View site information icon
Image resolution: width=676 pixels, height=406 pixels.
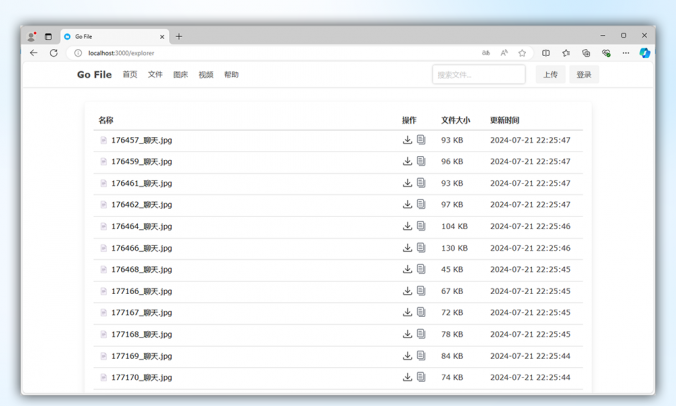pyautogui.click(x=78, y=53)
